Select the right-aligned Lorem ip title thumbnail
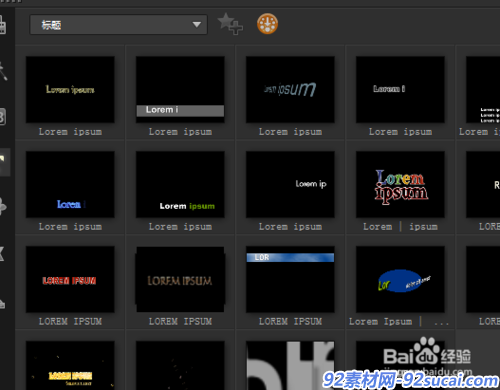This screenshot has width=500, height=390. 290,184
